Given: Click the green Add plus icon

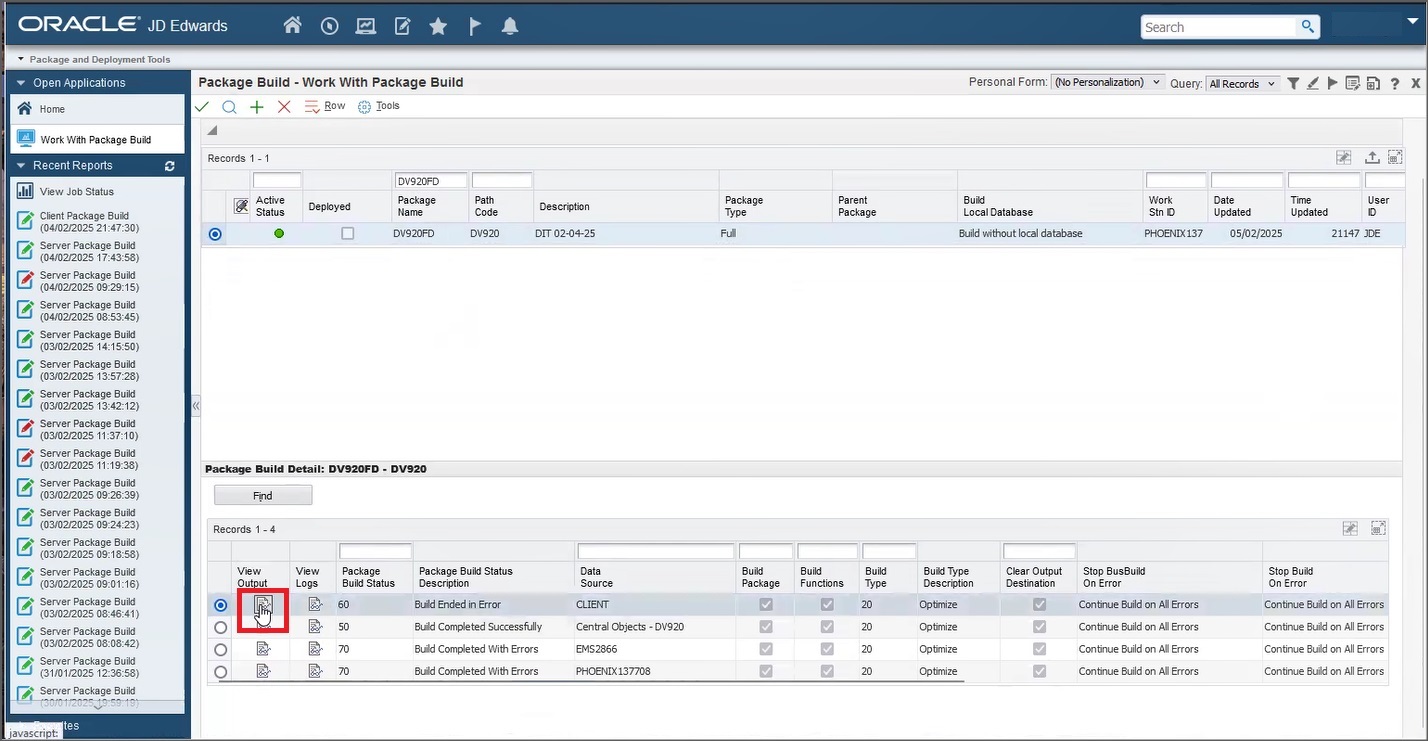Looking at the screenshot, I should (x=256, y=106).
